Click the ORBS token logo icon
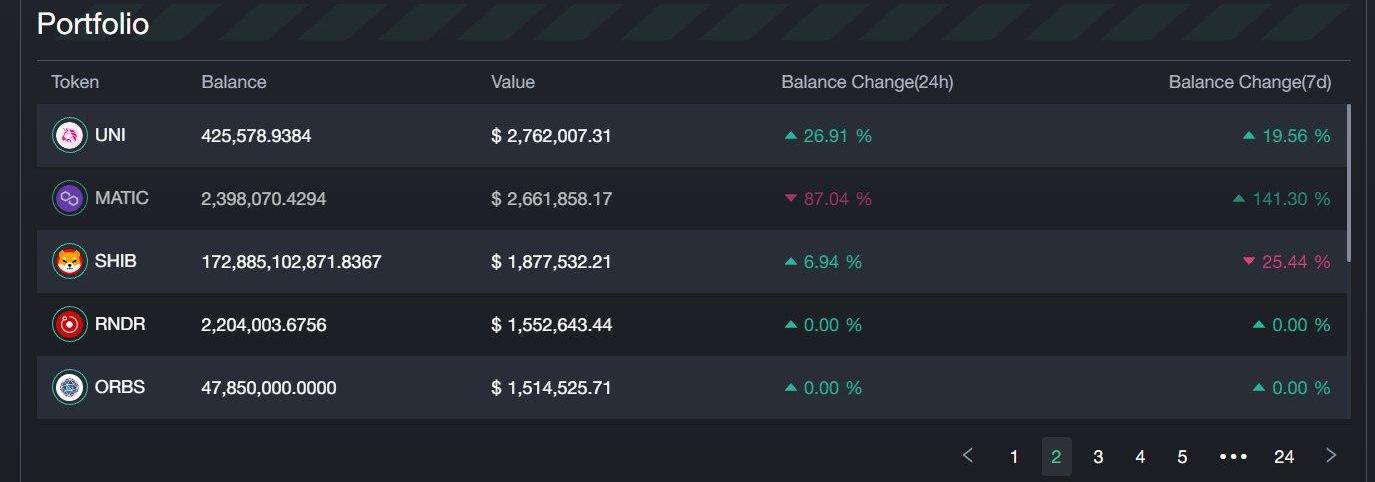Viewport: 1375px width, 482px height. (x=70, y=387)
